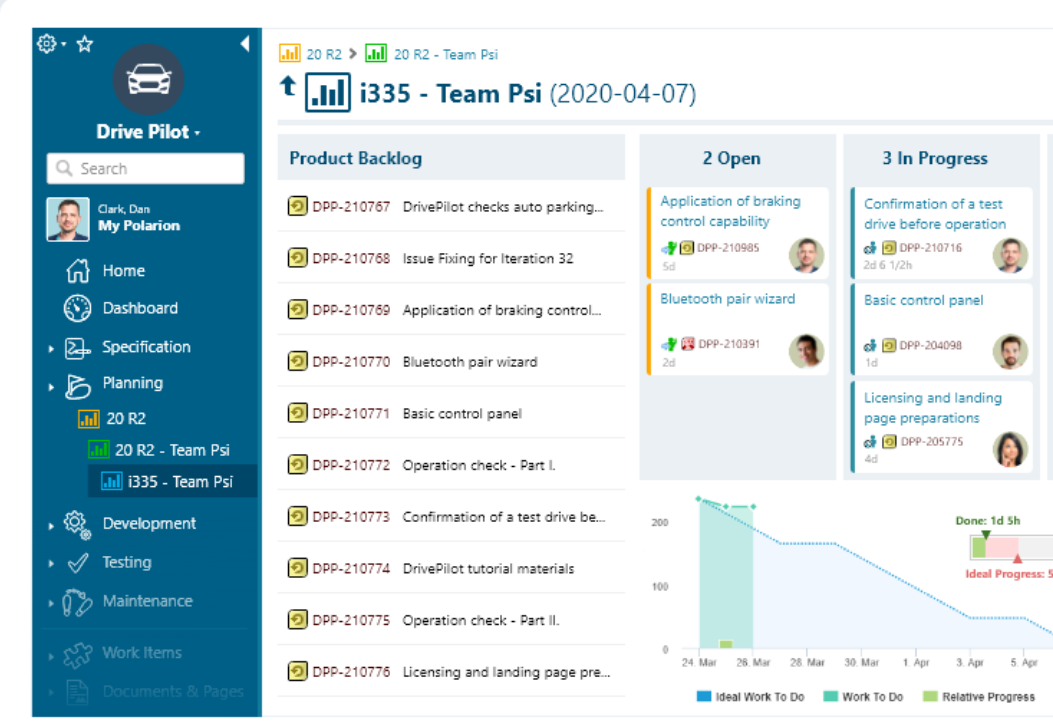Screen dimensions: 1053x722
Task: Expand the Work Items tree node
Action: click(x=51, y=656)
